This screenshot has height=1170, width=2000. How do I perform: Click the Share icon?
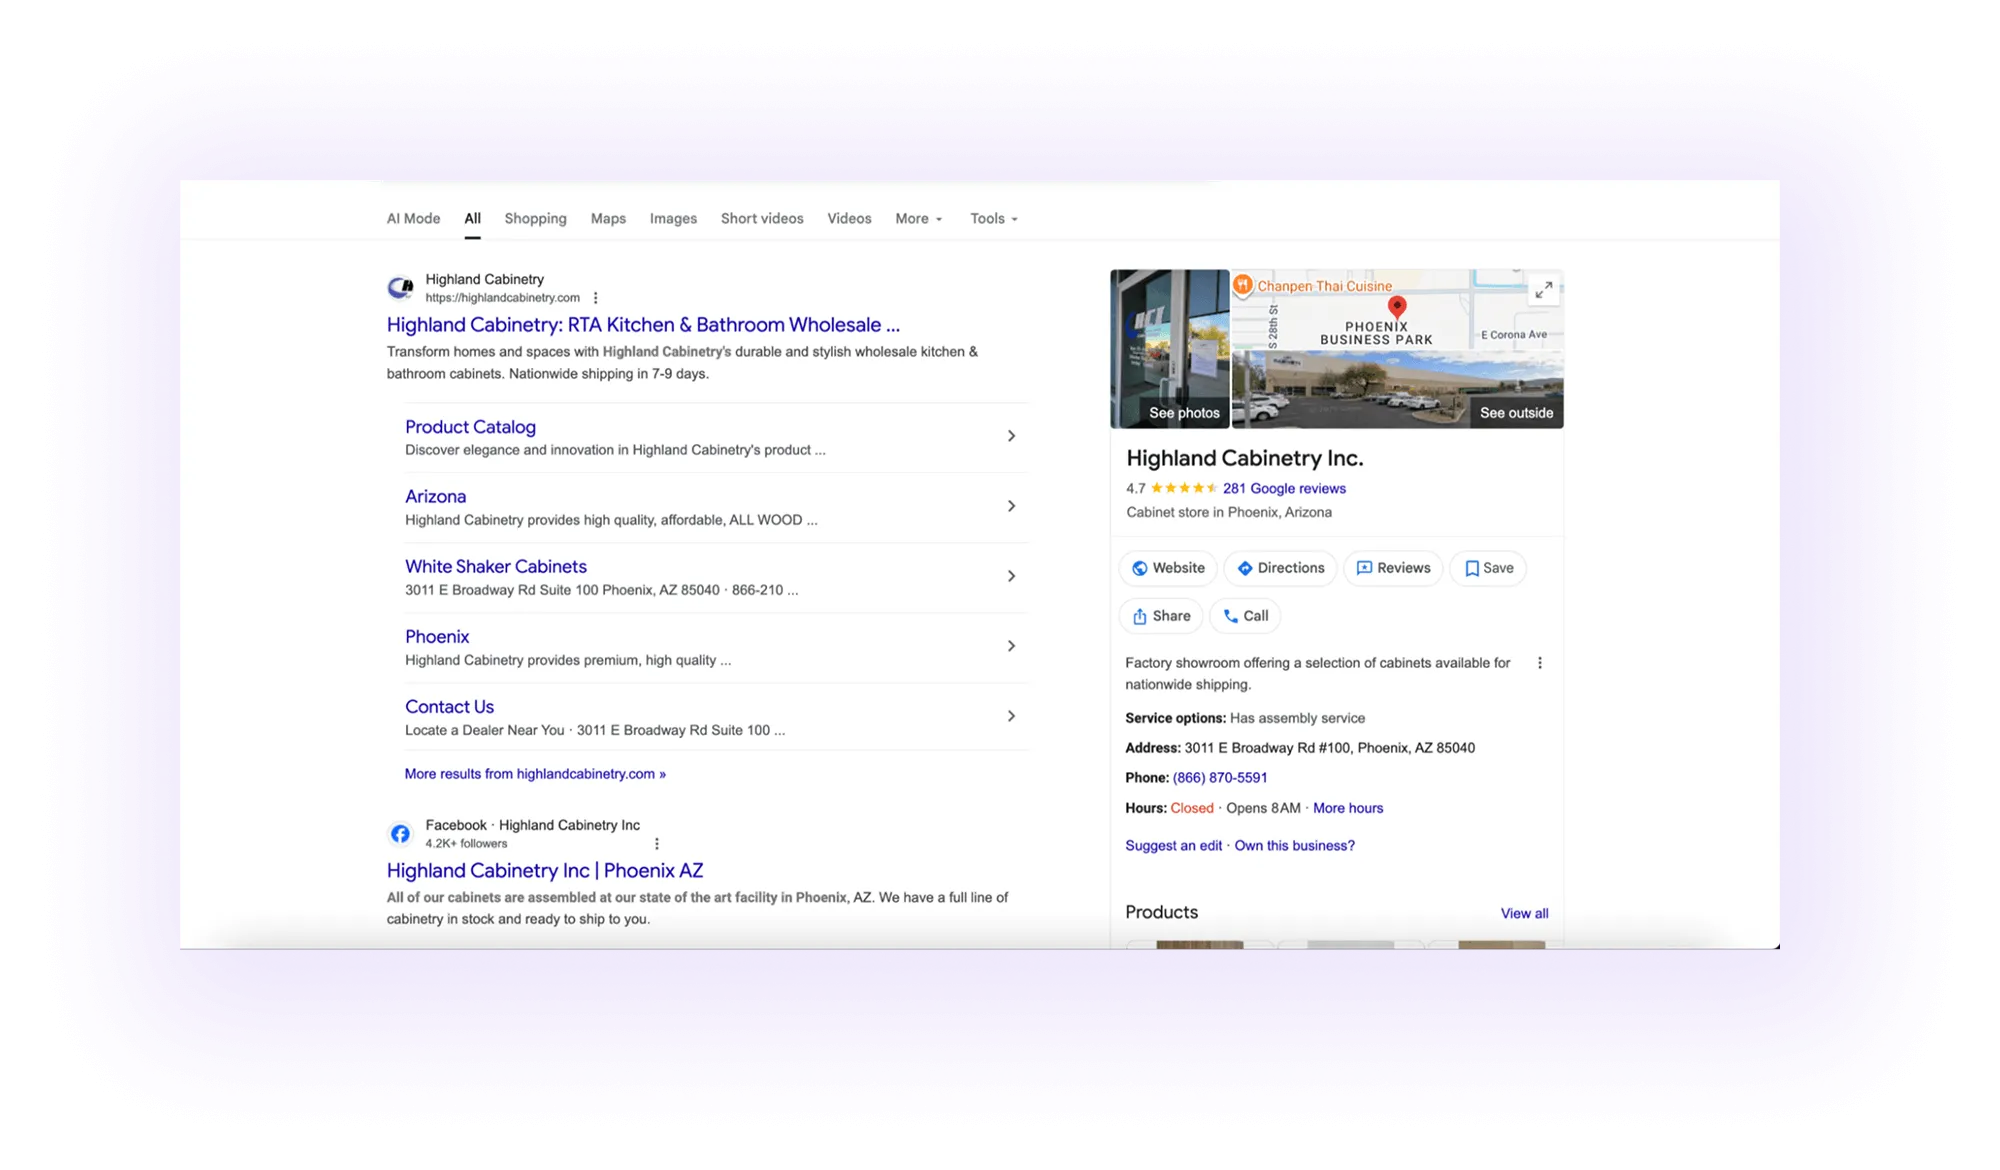[x=1140, y=616]
